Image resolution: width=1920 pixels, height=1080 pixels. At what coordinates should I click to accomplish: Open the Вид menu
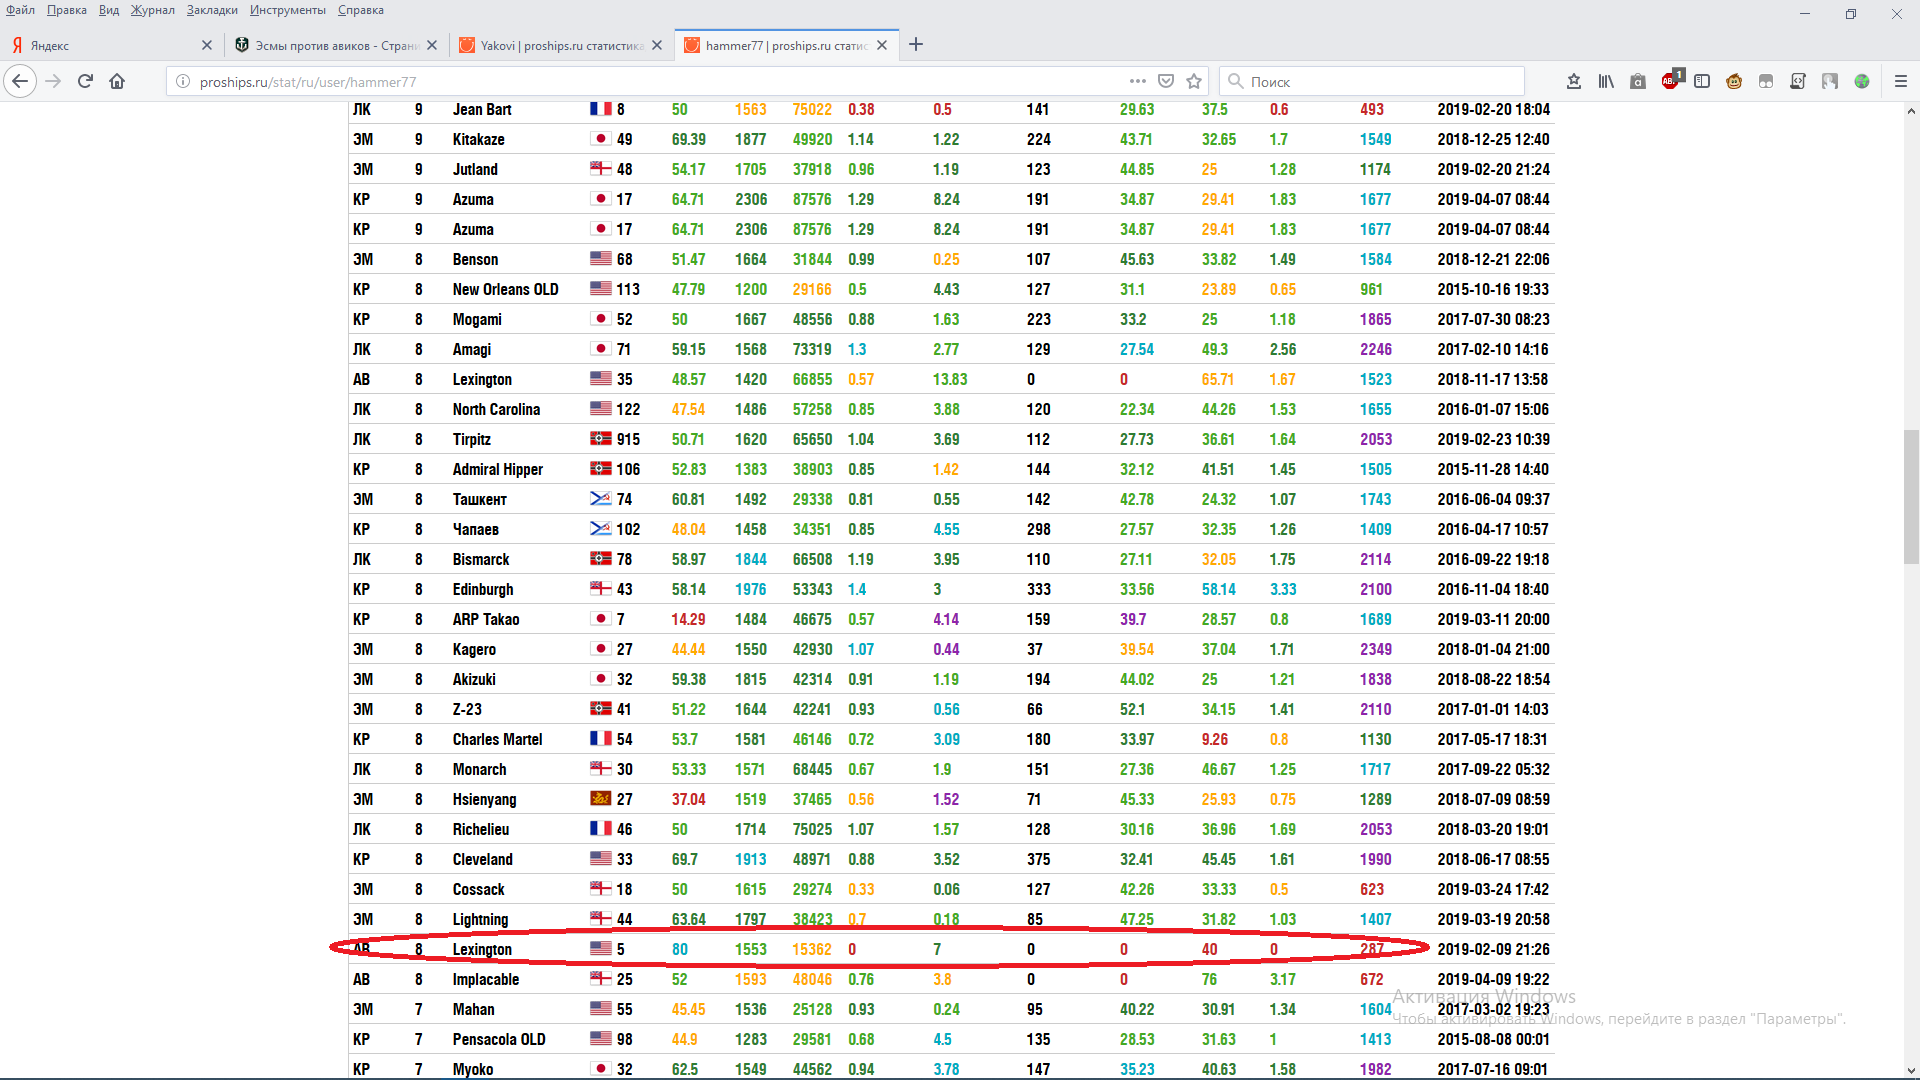pos(109,10)
